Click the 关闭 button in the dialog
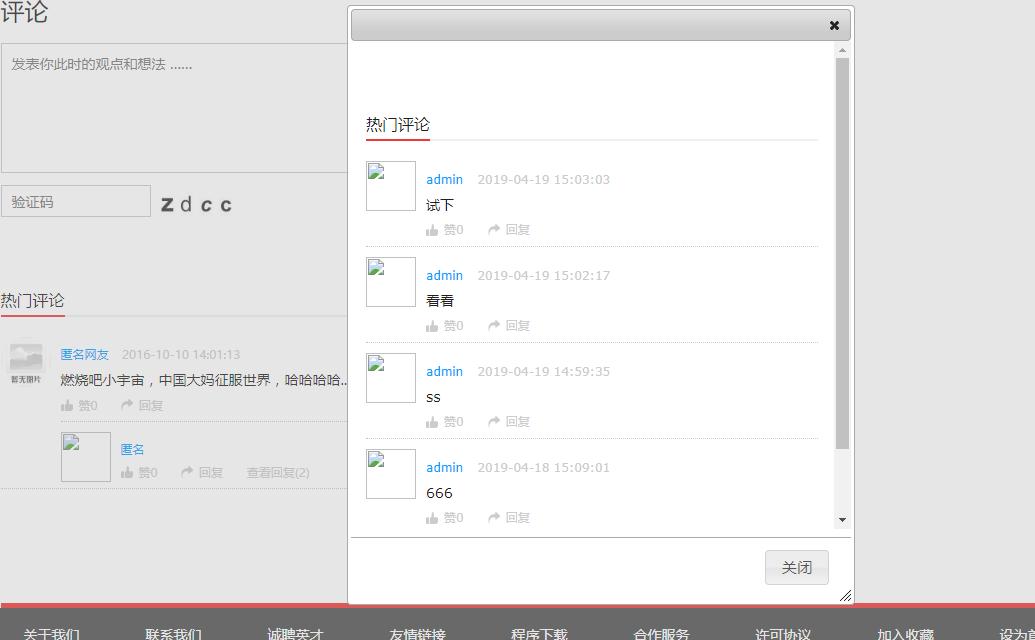The height and width of the screenshot is (640, 1035). point(797,567)
